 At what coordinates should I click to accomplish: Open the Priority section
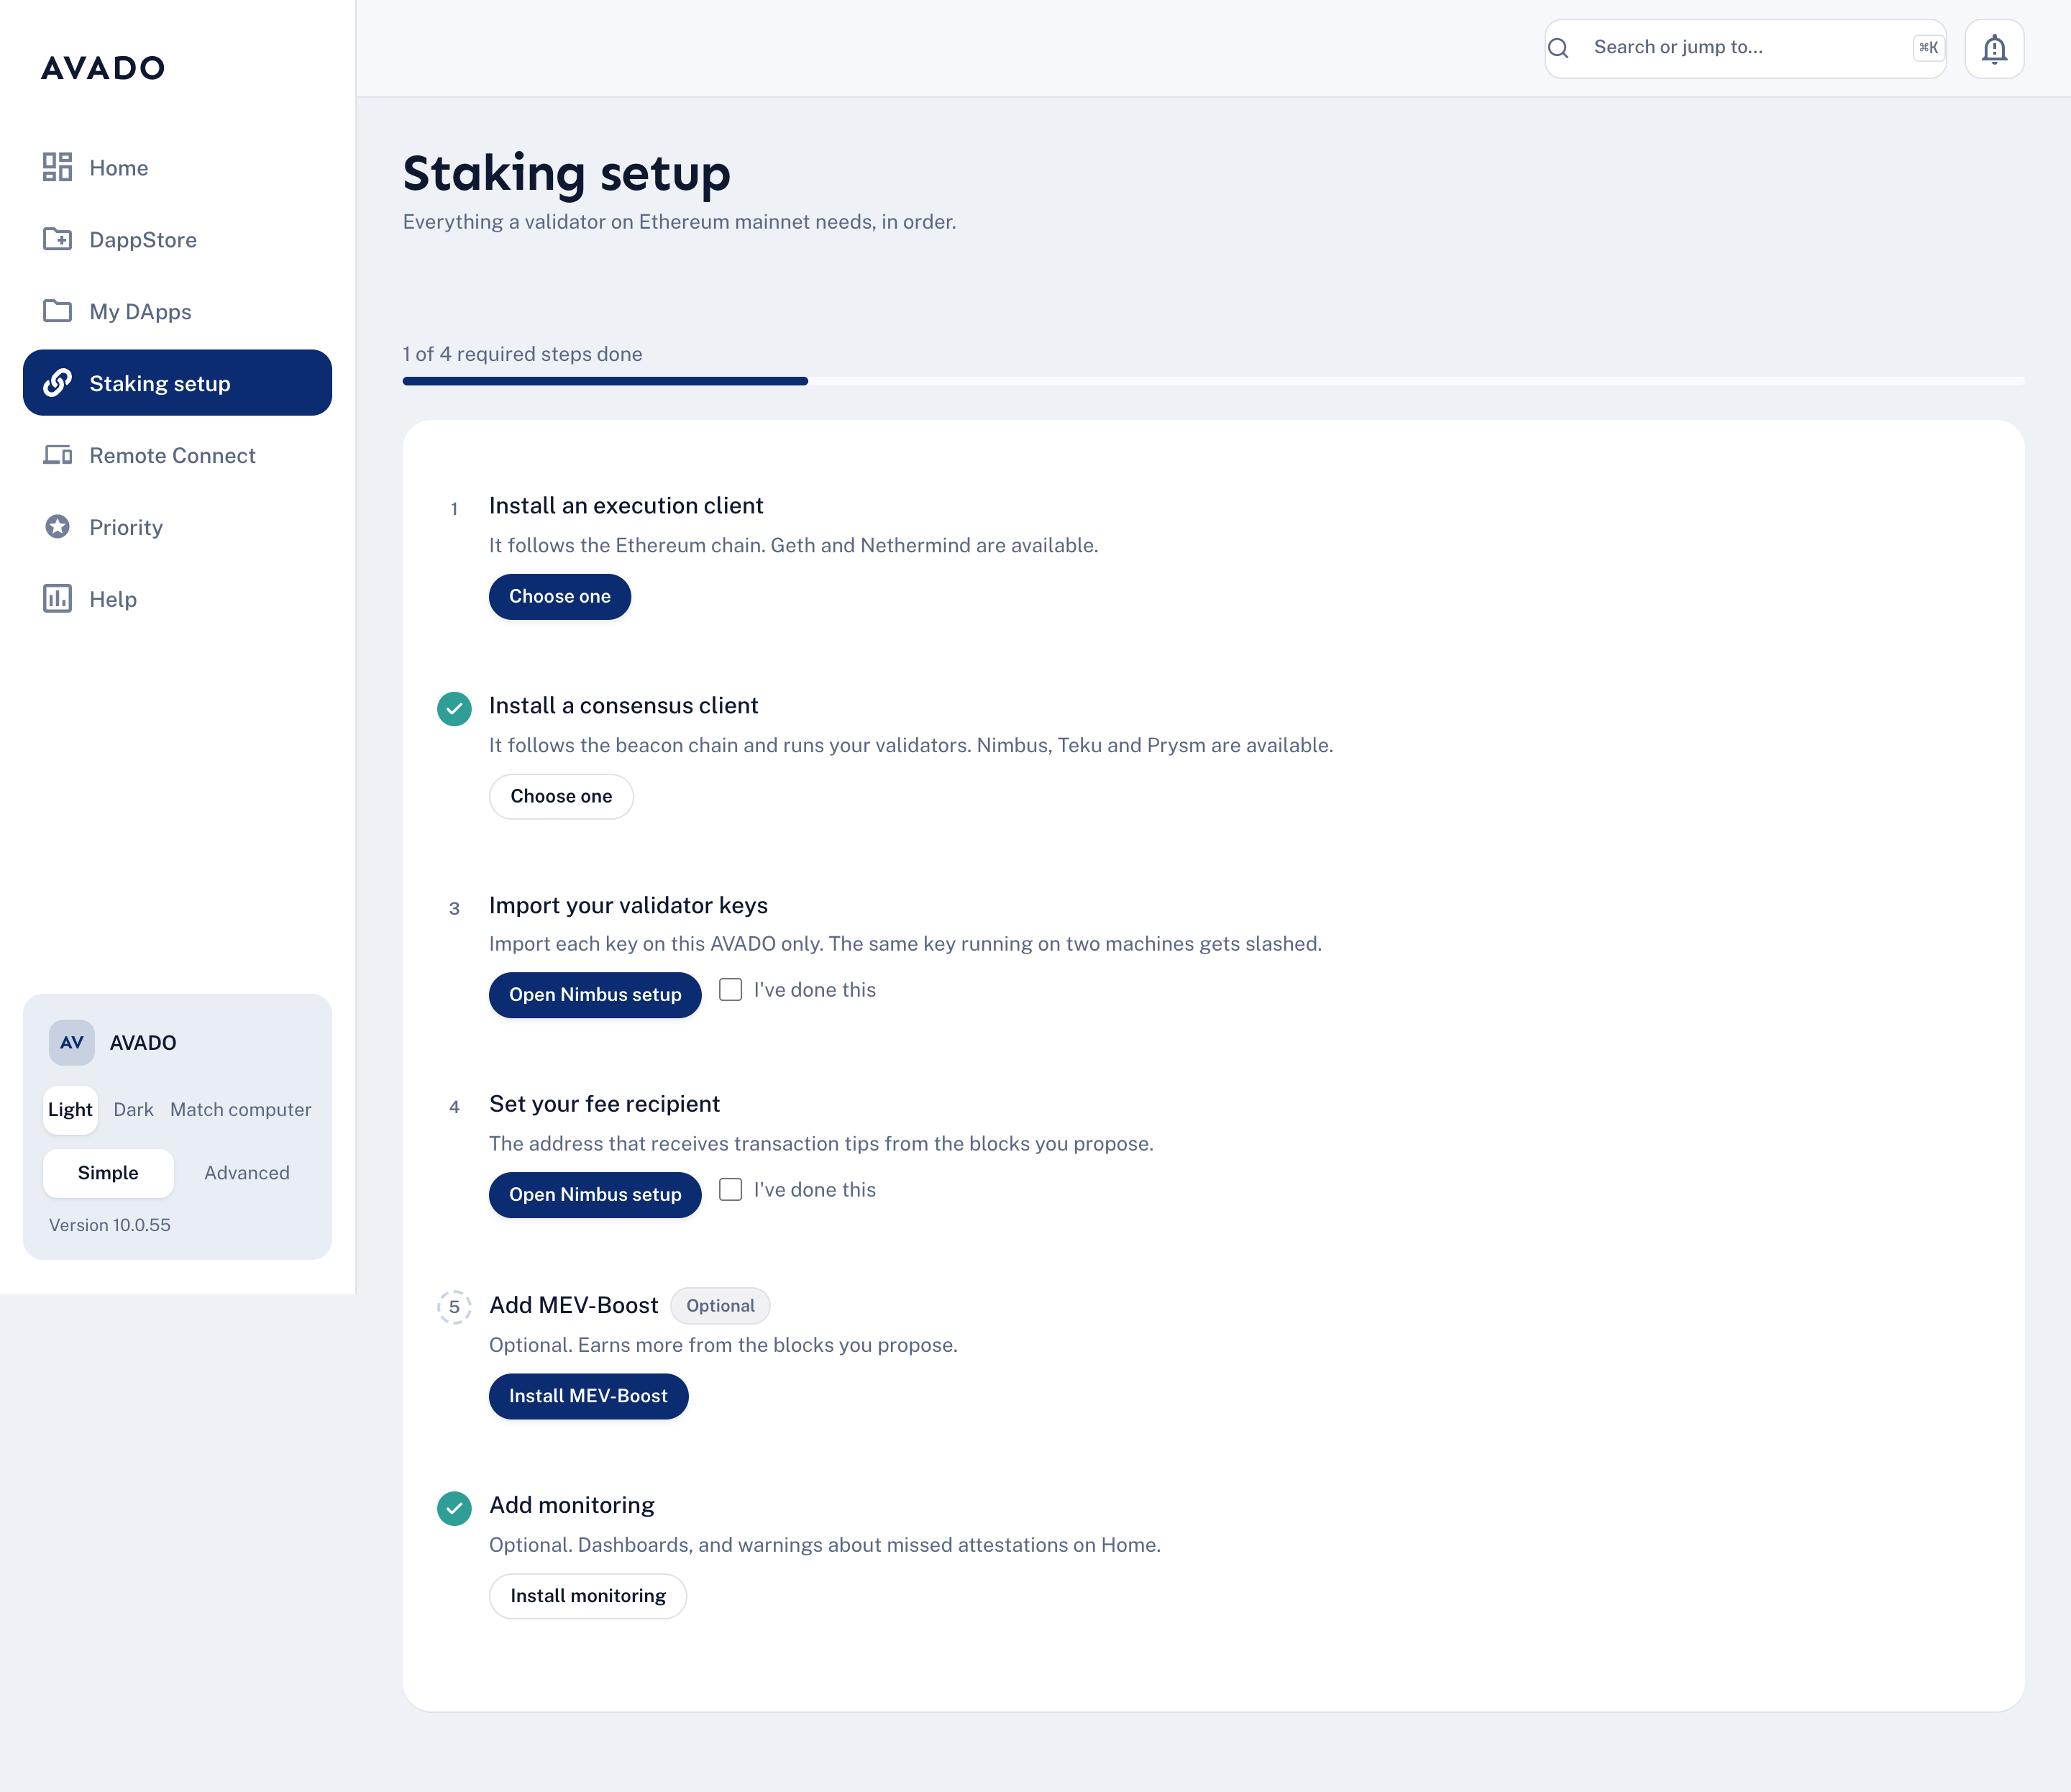point(177,527)
